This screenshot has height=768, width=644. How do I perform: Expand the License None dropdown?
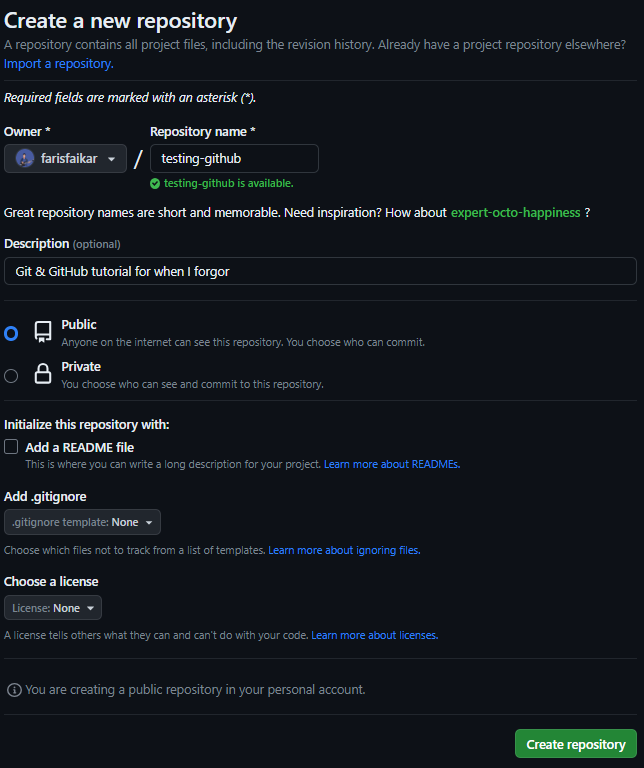tap(53, 608)
